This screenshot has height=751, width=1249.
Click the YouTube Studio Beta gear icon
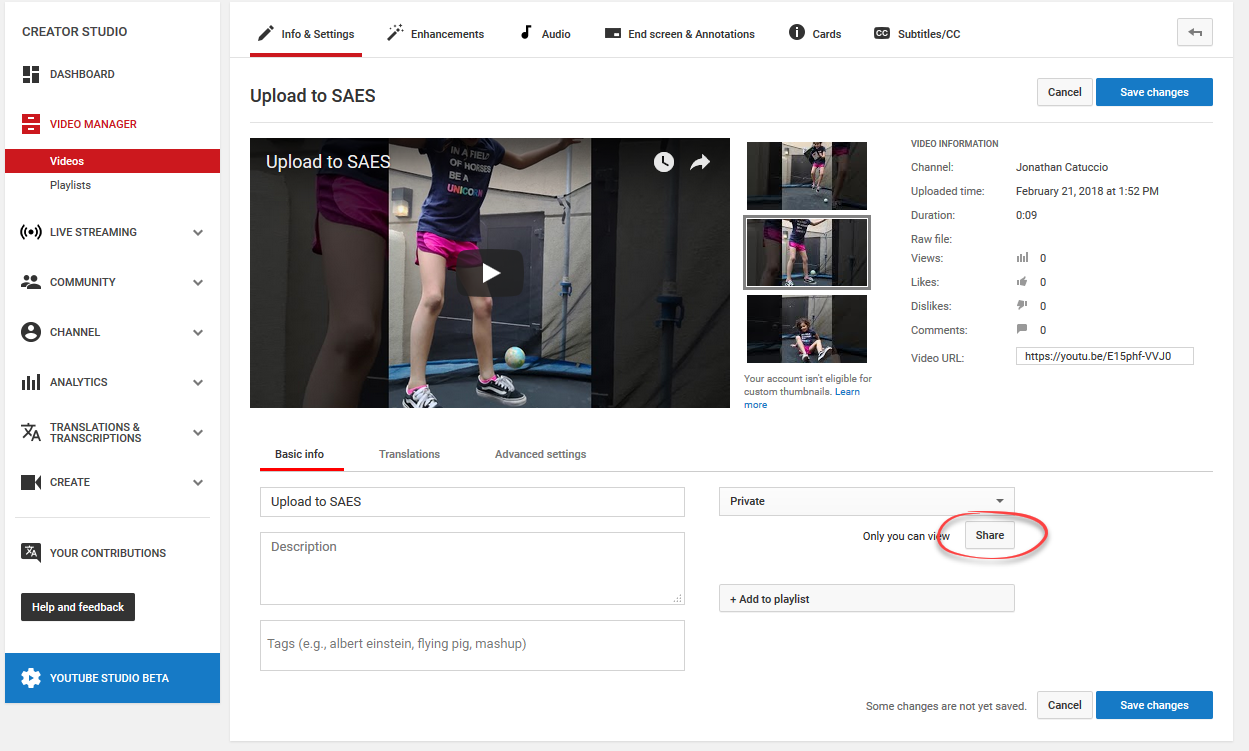pos(31,678)
